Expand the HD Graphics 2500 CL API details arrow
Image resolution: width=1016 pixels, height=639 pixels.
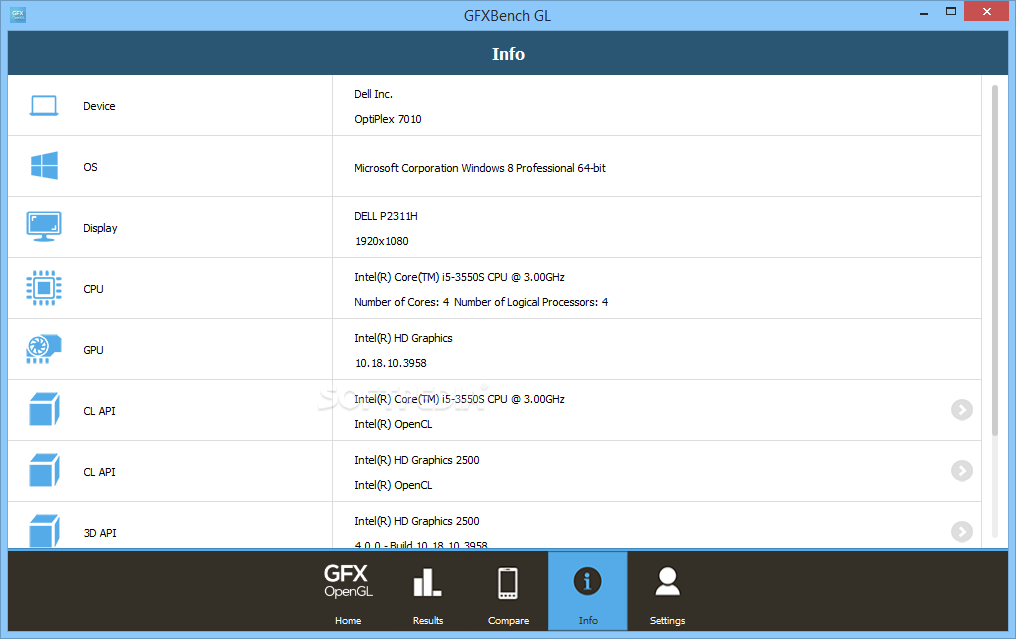pos(962,471)
